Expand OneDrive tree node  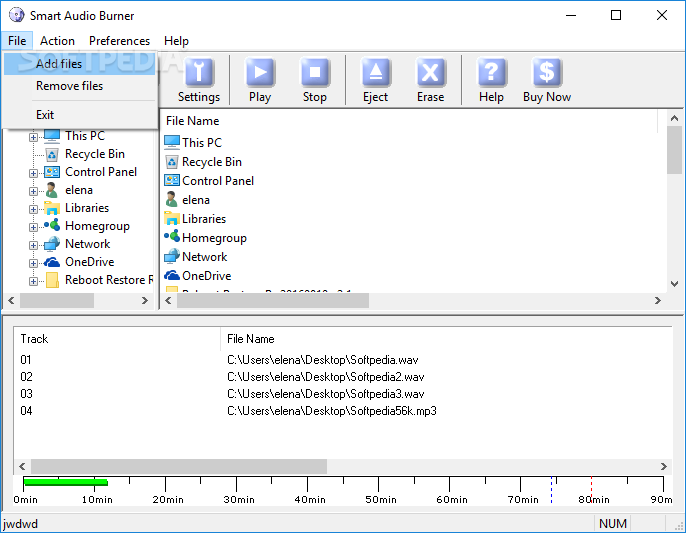pos(33,263)
